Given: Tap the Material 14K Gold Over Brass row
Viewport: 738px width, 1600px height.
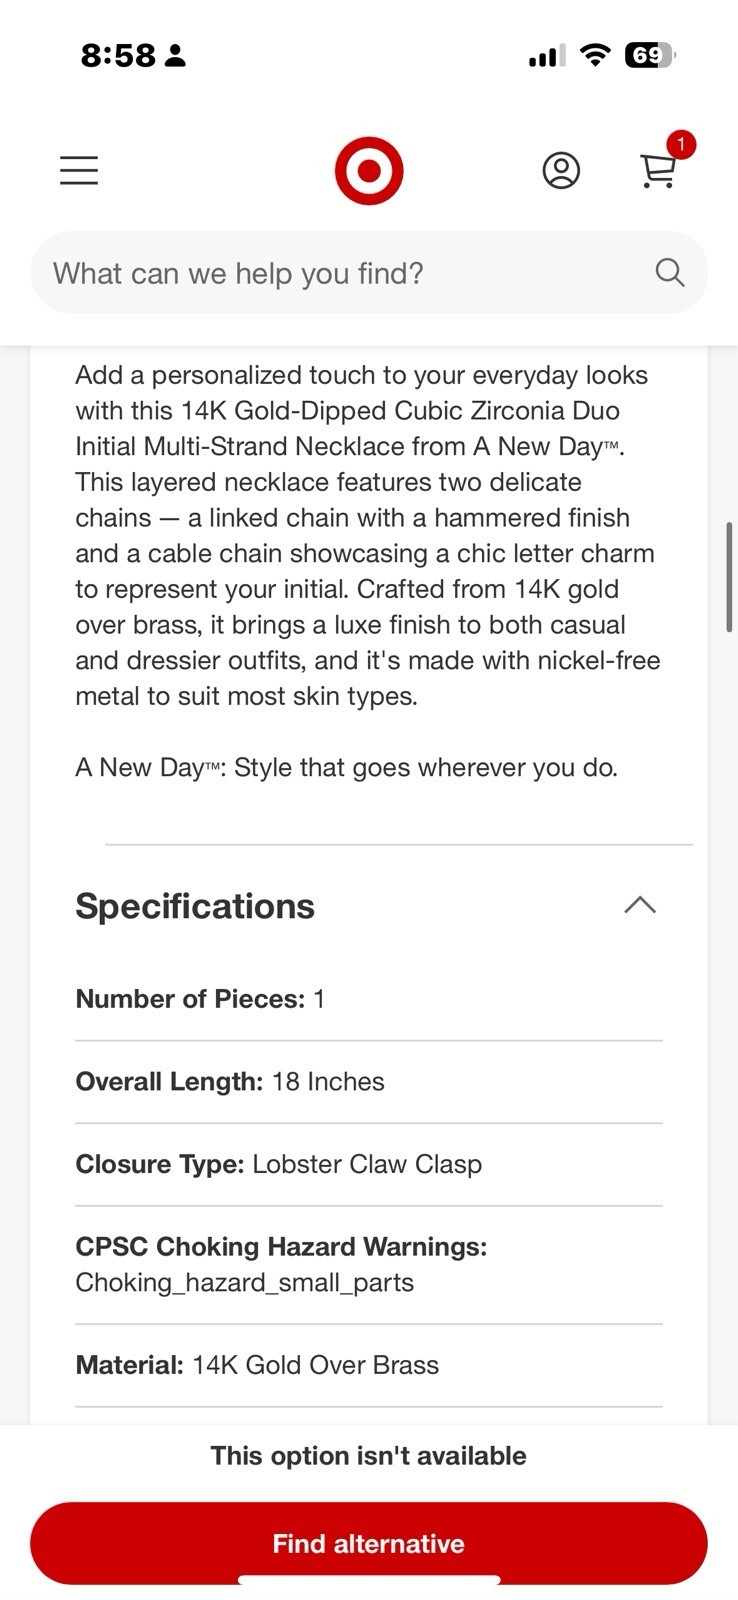Looking at the screenshot, I should 369,1365.
